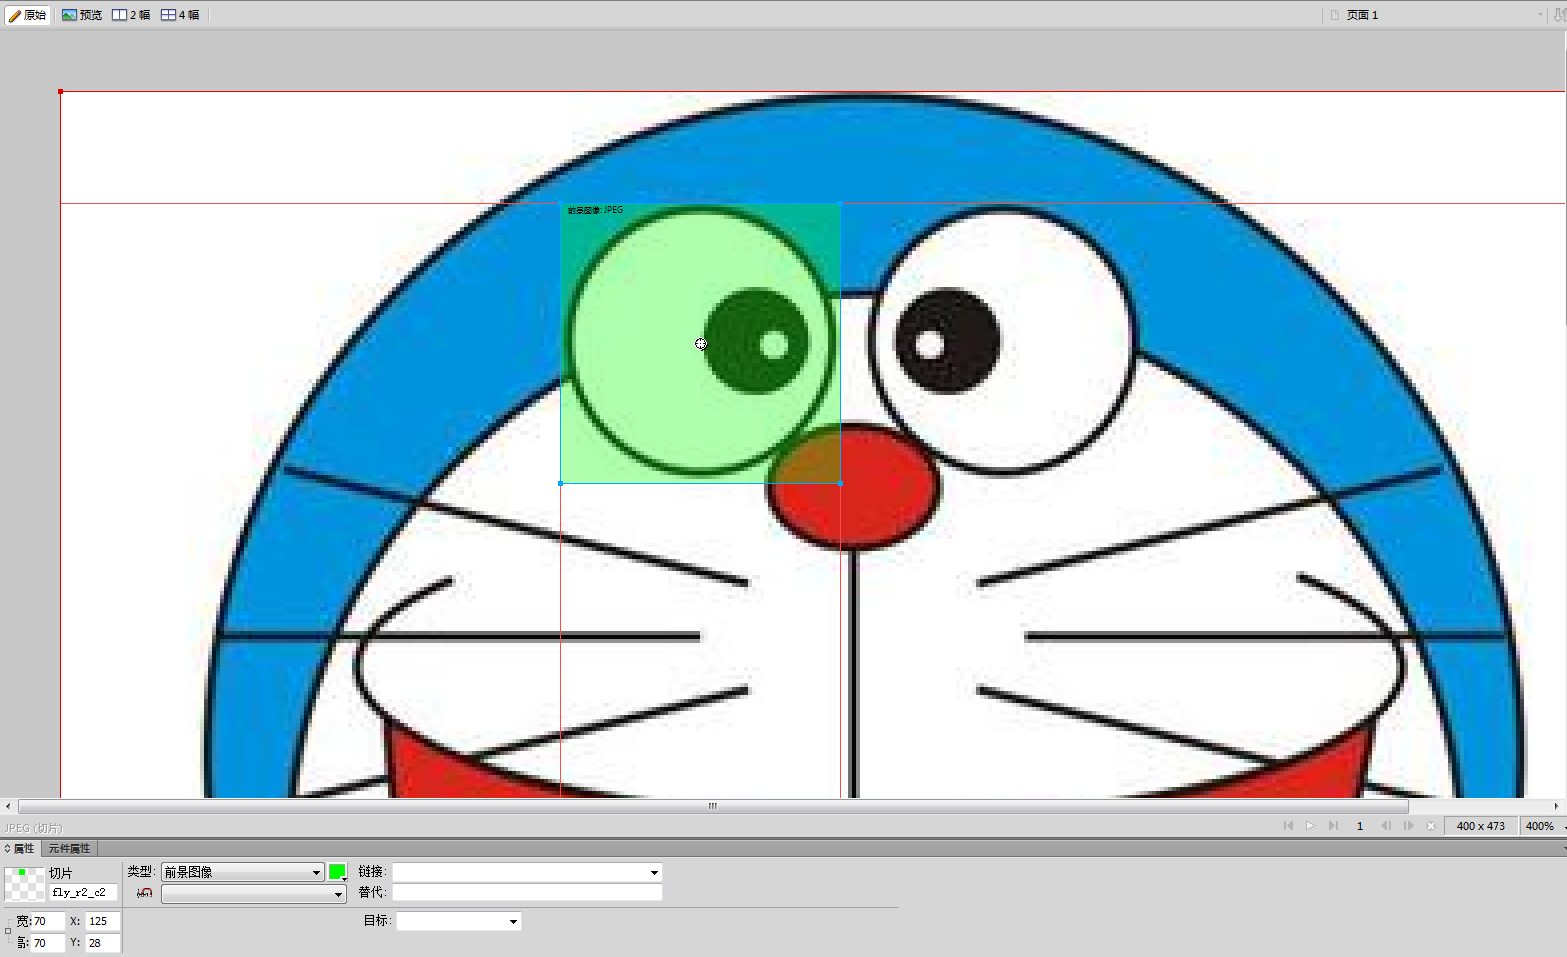This screenshot has height=957, width=1567.
Task: Open the 400% zoom level dropdown
Action: coord(1543,826)
